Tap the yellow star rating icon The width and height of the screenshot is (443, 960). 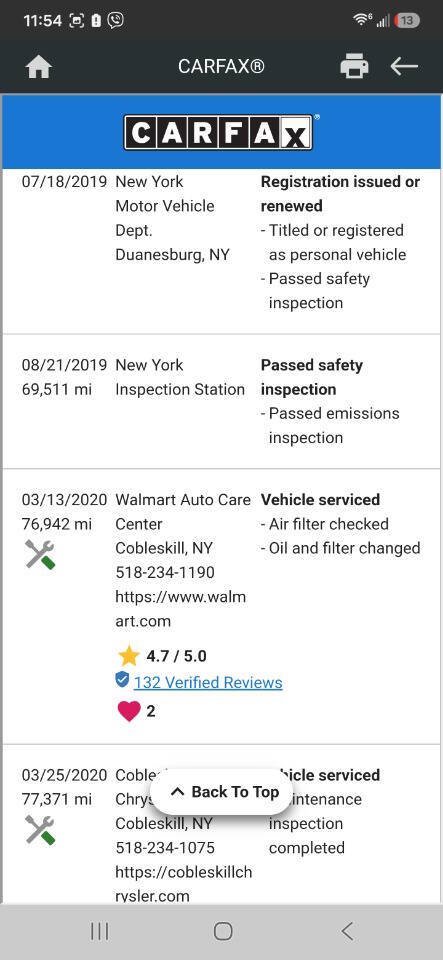[x=129, y=656]
